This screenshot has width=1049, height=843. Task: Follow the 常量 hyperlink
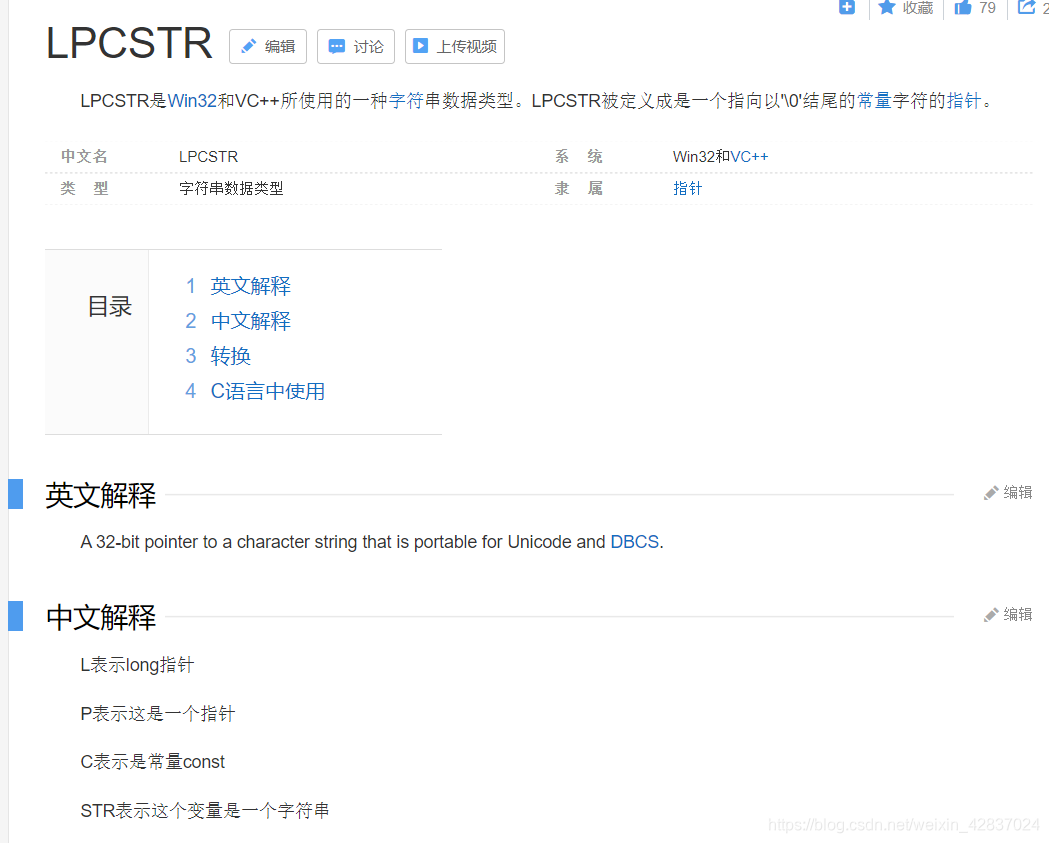click(874, 100)
